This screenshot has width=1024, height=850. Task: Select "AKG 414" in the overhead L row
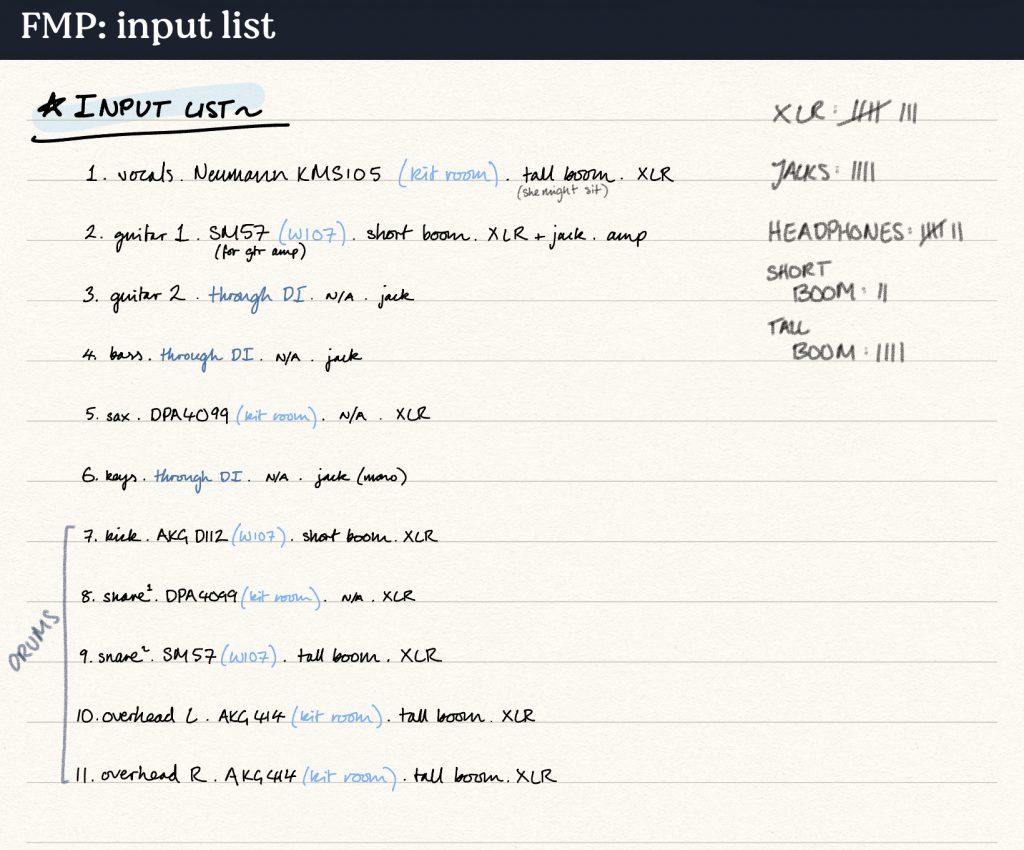tap(251, 716)
